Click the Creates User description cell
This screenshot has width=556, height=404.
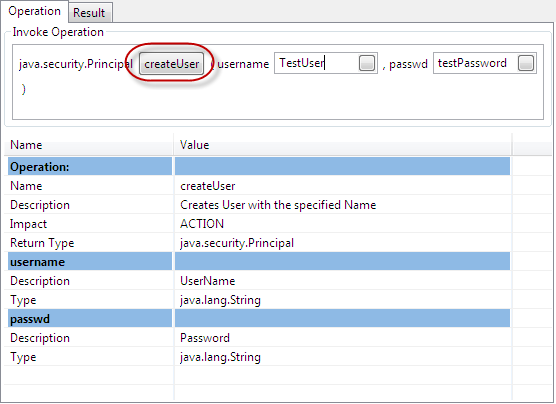click(343, 205)
